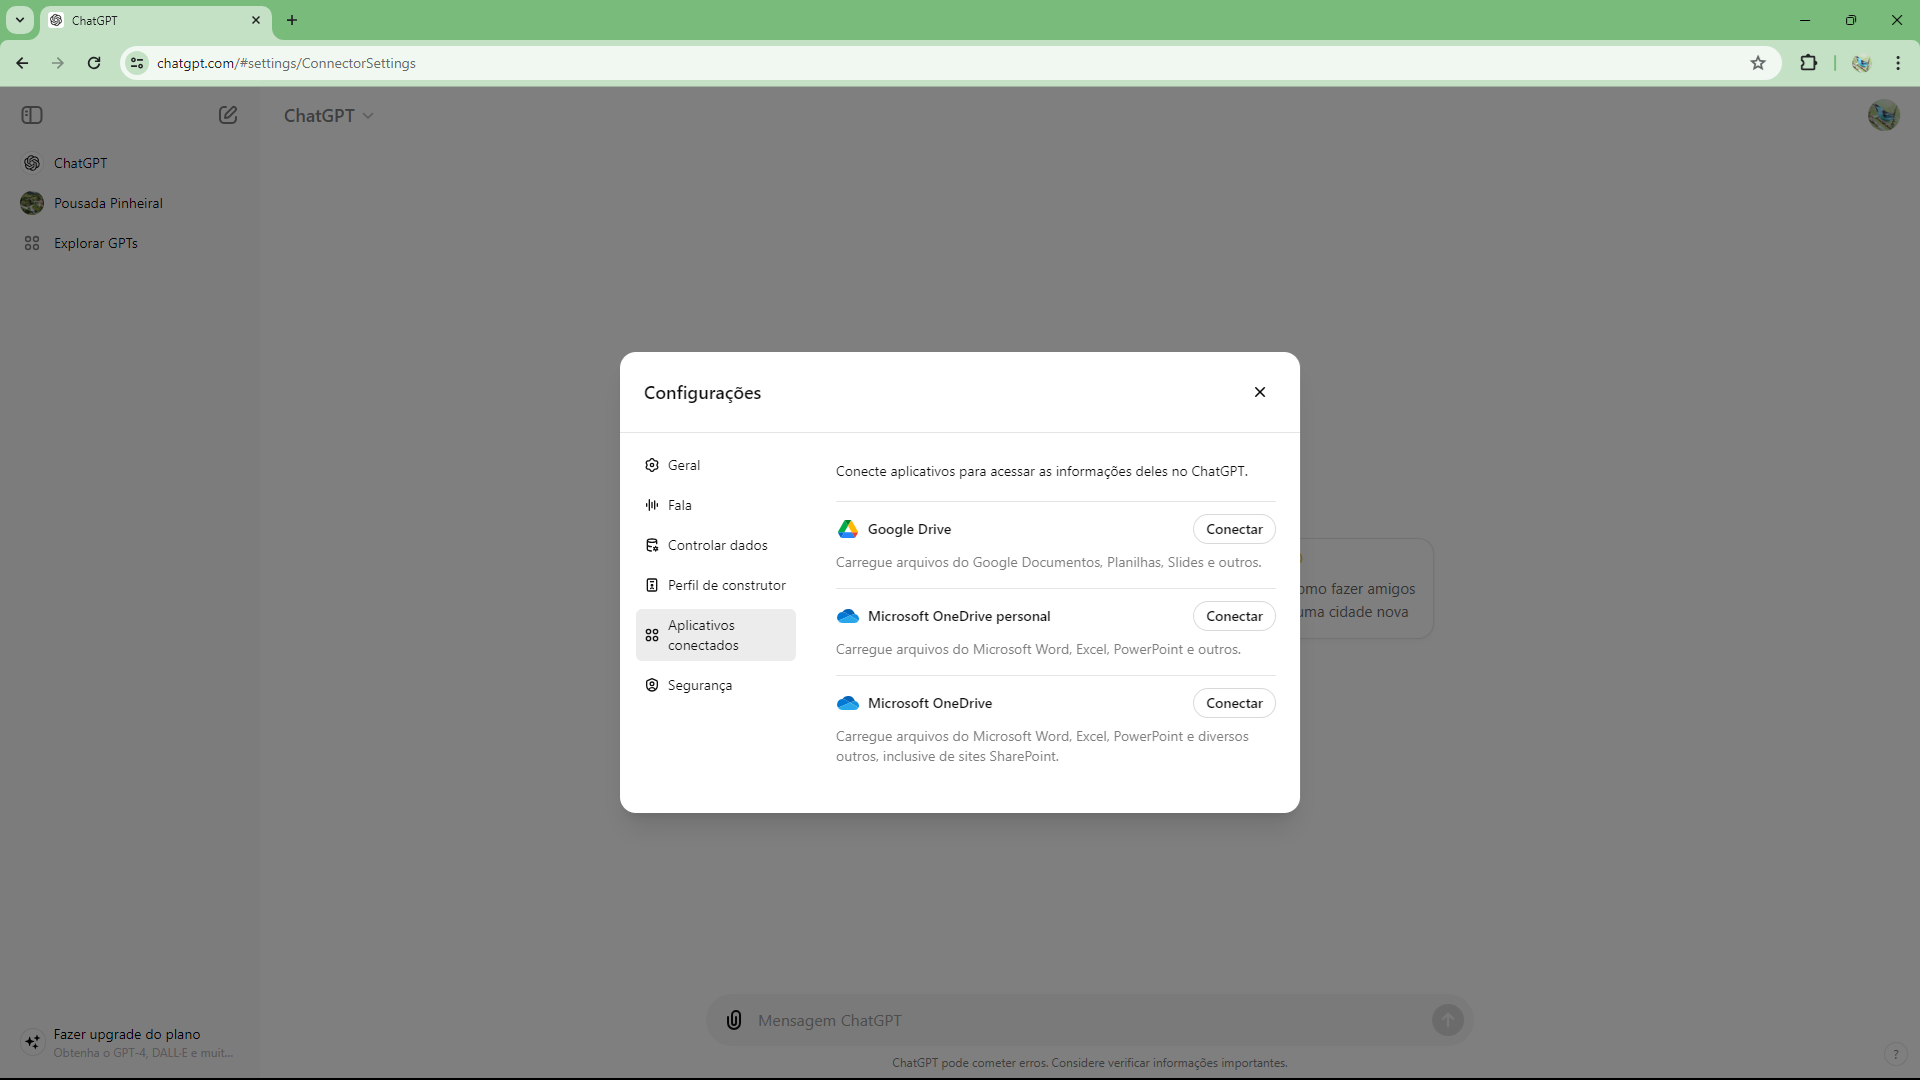Open Chrome profile avatar in toolbar
The width and height of the screenshot is (1920, 1080).
tap(1861, 63)
